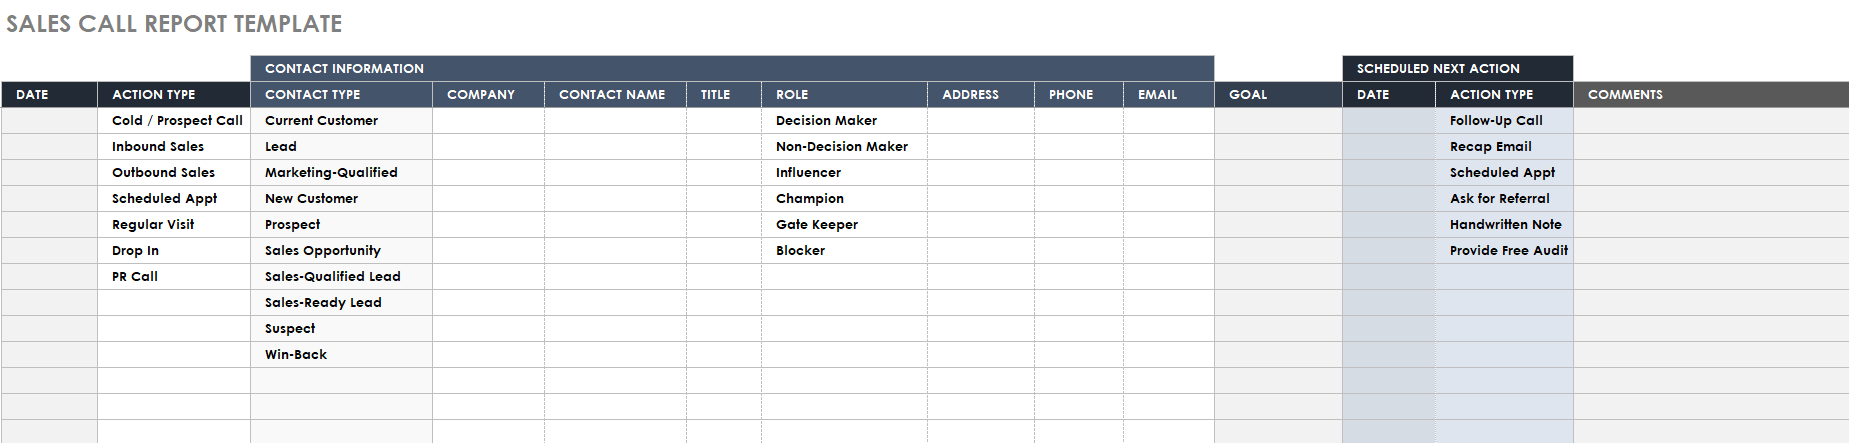
Task: Select the PR Call action cell
Action: tap(174, 276)
